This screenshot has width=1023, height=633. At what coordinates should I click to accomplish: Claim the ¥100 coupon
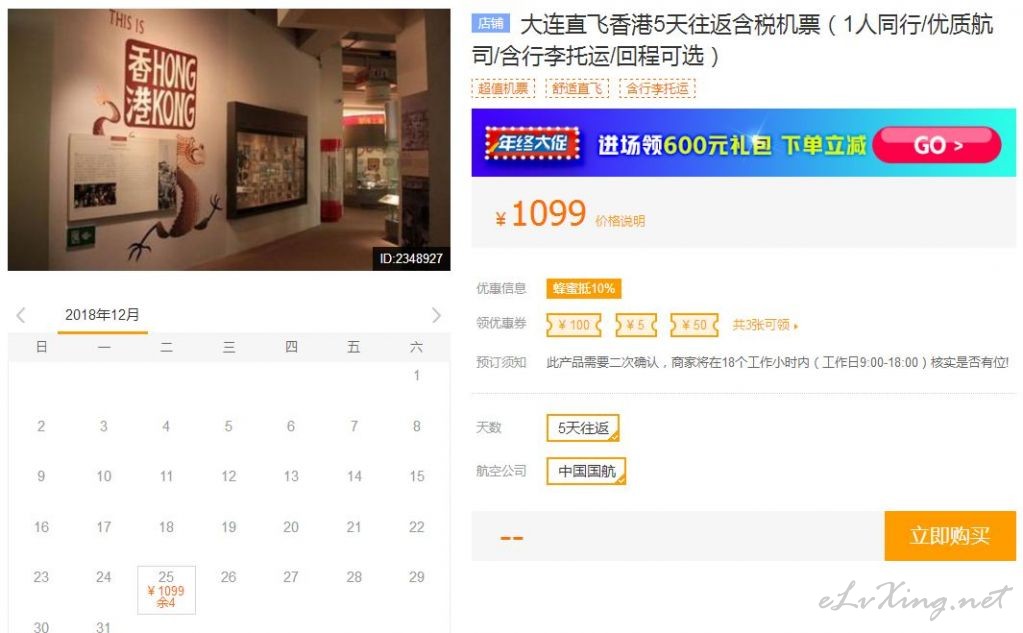pyautogui.click(x=573, y=324)
